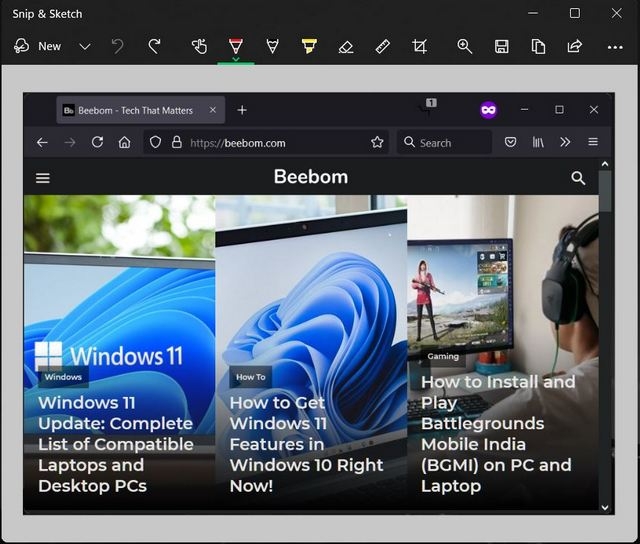Image resolution: width=640 pixels, height=544 pixels.
Task: Click the New snip button
Action: (x=38, y=46)
